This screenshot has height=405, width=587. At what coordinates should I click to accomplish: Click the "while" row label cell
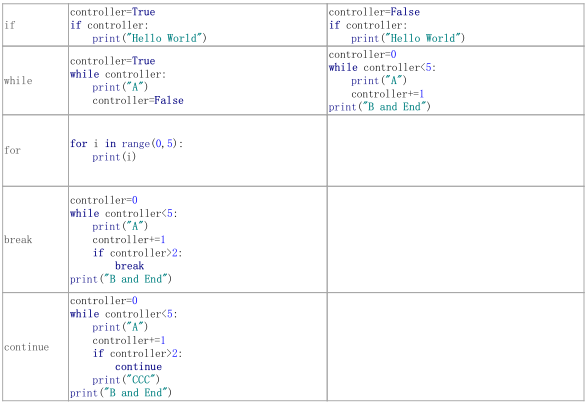35,80
